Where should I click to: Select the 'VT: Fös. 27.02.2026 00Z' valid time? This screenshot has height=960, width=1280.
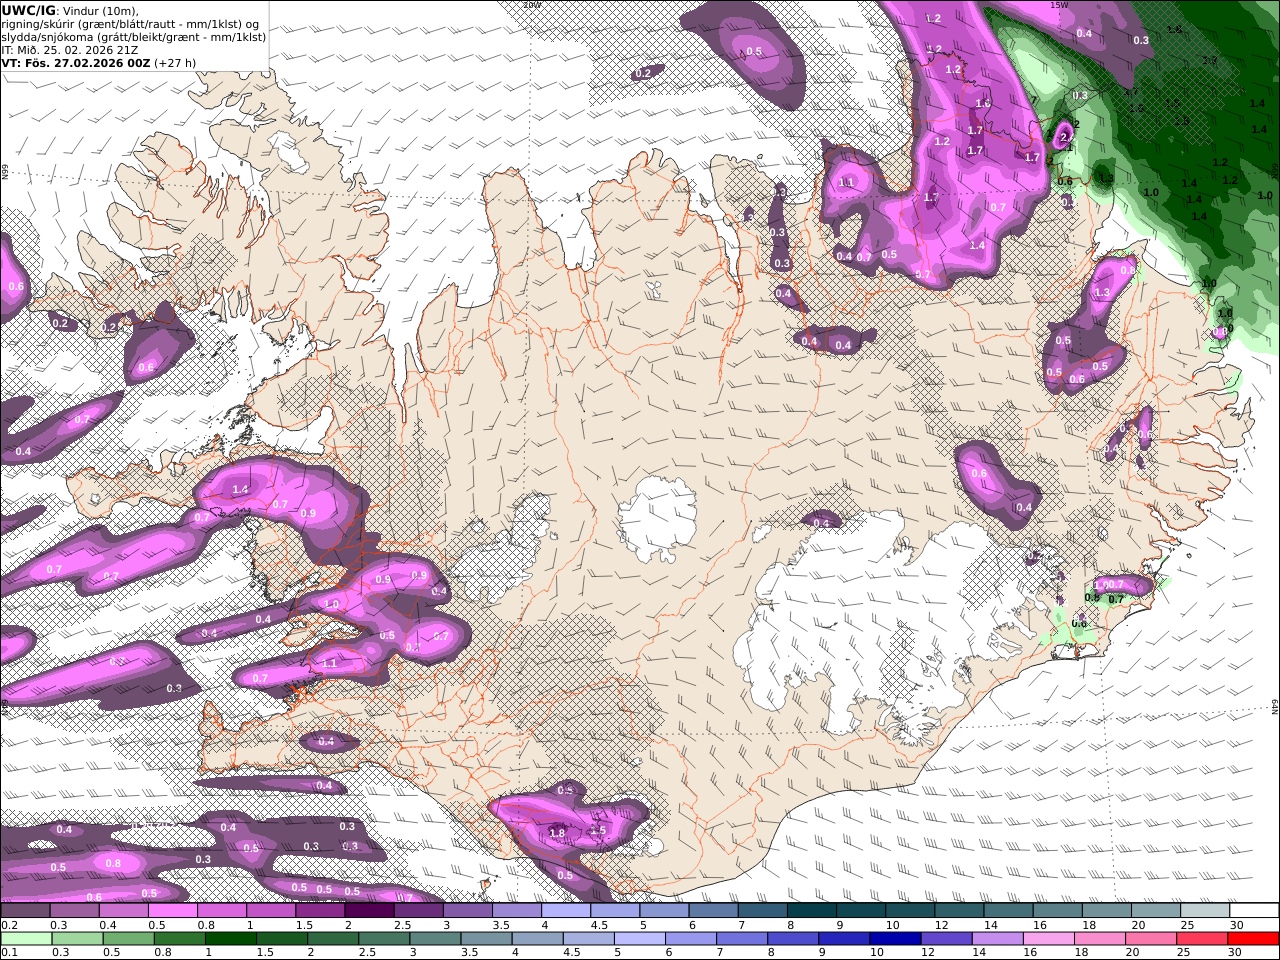pos(76,63)
